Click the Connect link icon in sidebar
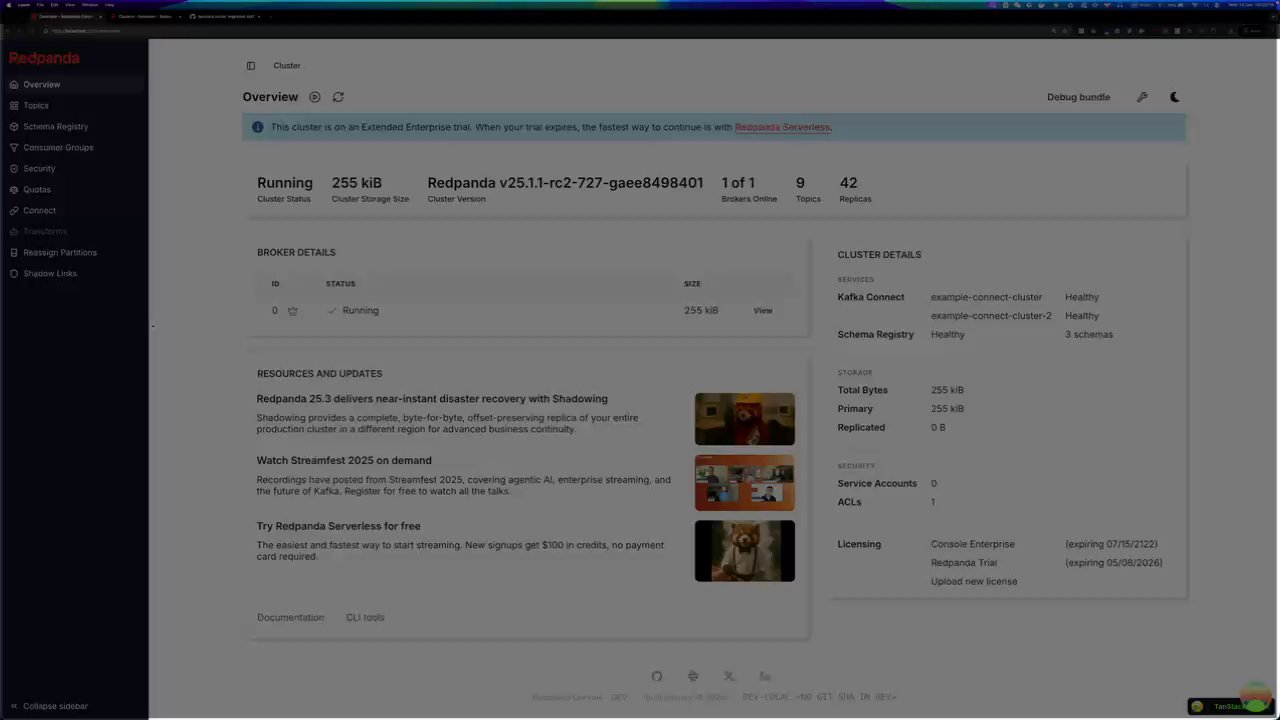This screenshot has height=720, width=1280. (x=14, y=211)
